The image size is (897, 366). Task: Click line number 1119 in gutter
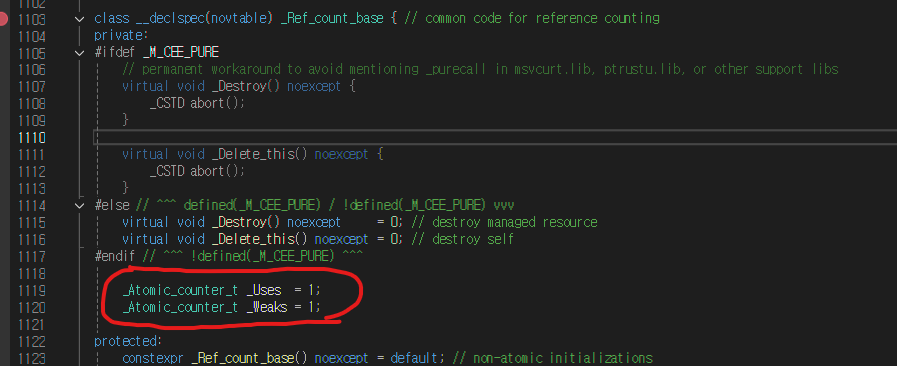31,291
